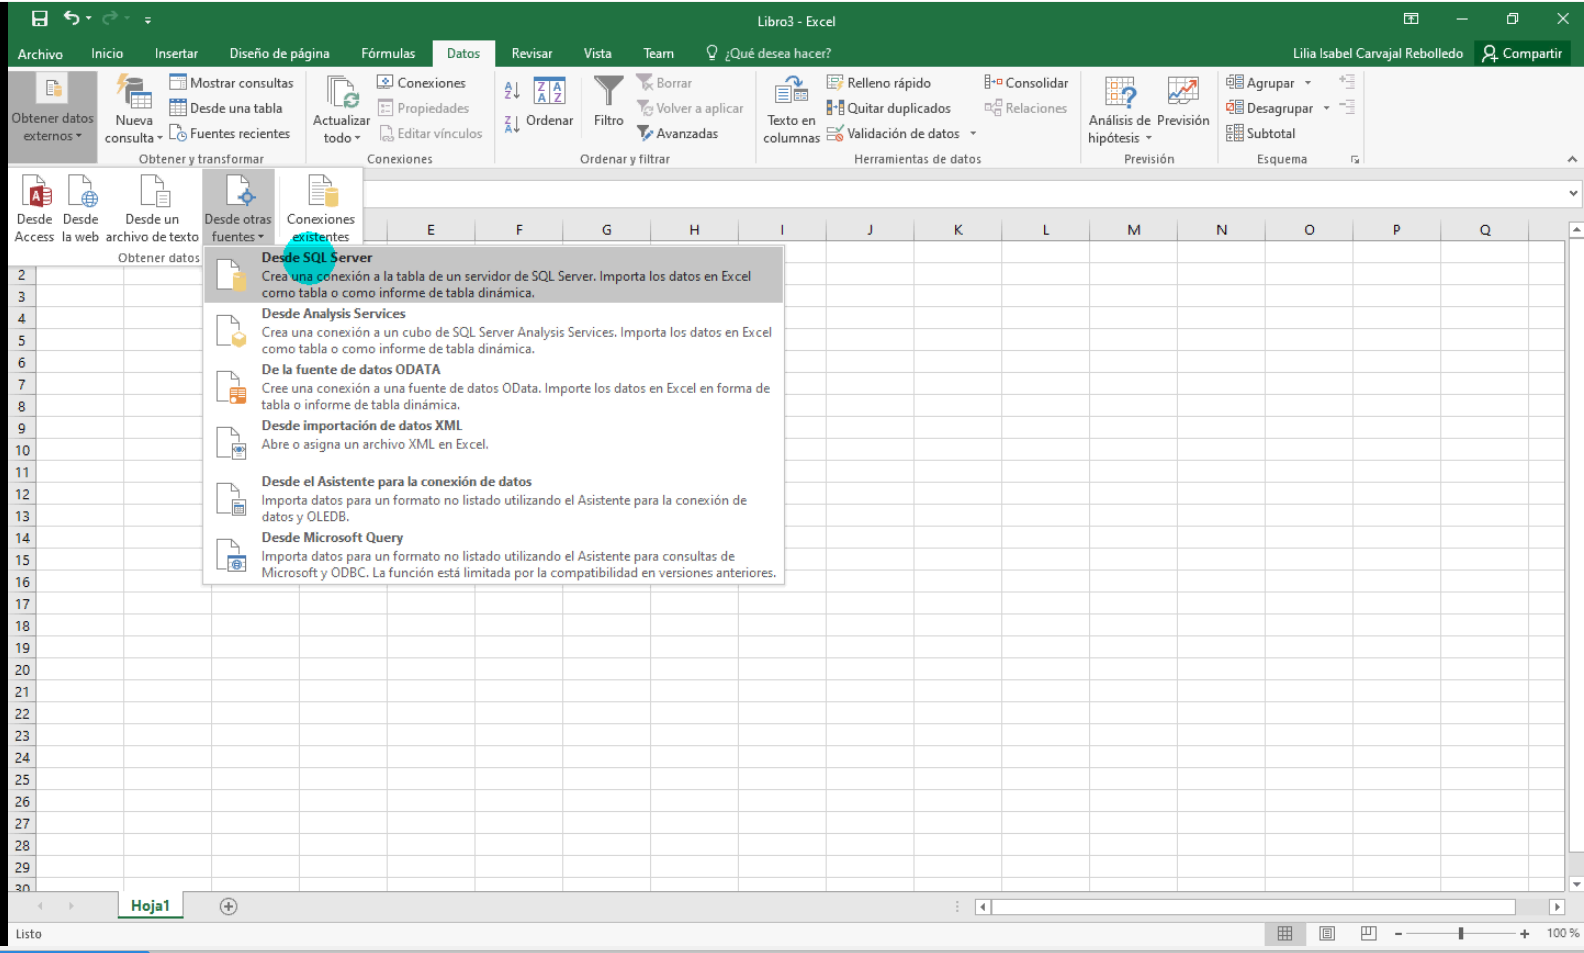This screenshot has width=1584, height=953.
Task: Toggle the Filtro funnel
Action: pyautogui.click(x=608, y=102)
